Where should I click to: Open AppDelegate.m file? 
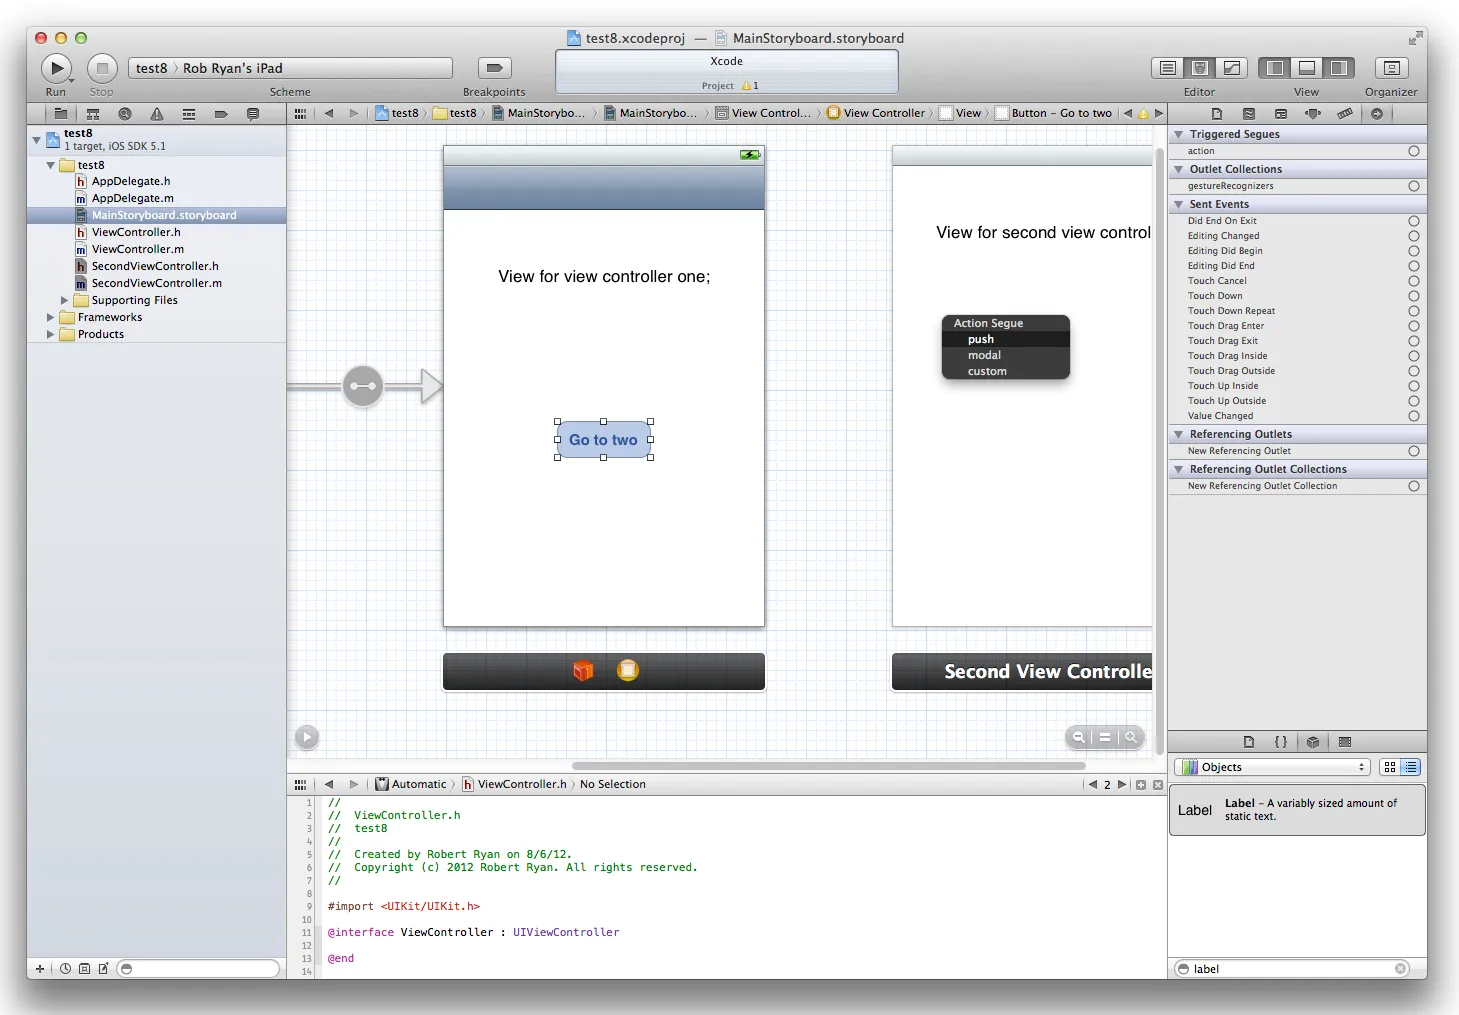click(x=132, y=198)
